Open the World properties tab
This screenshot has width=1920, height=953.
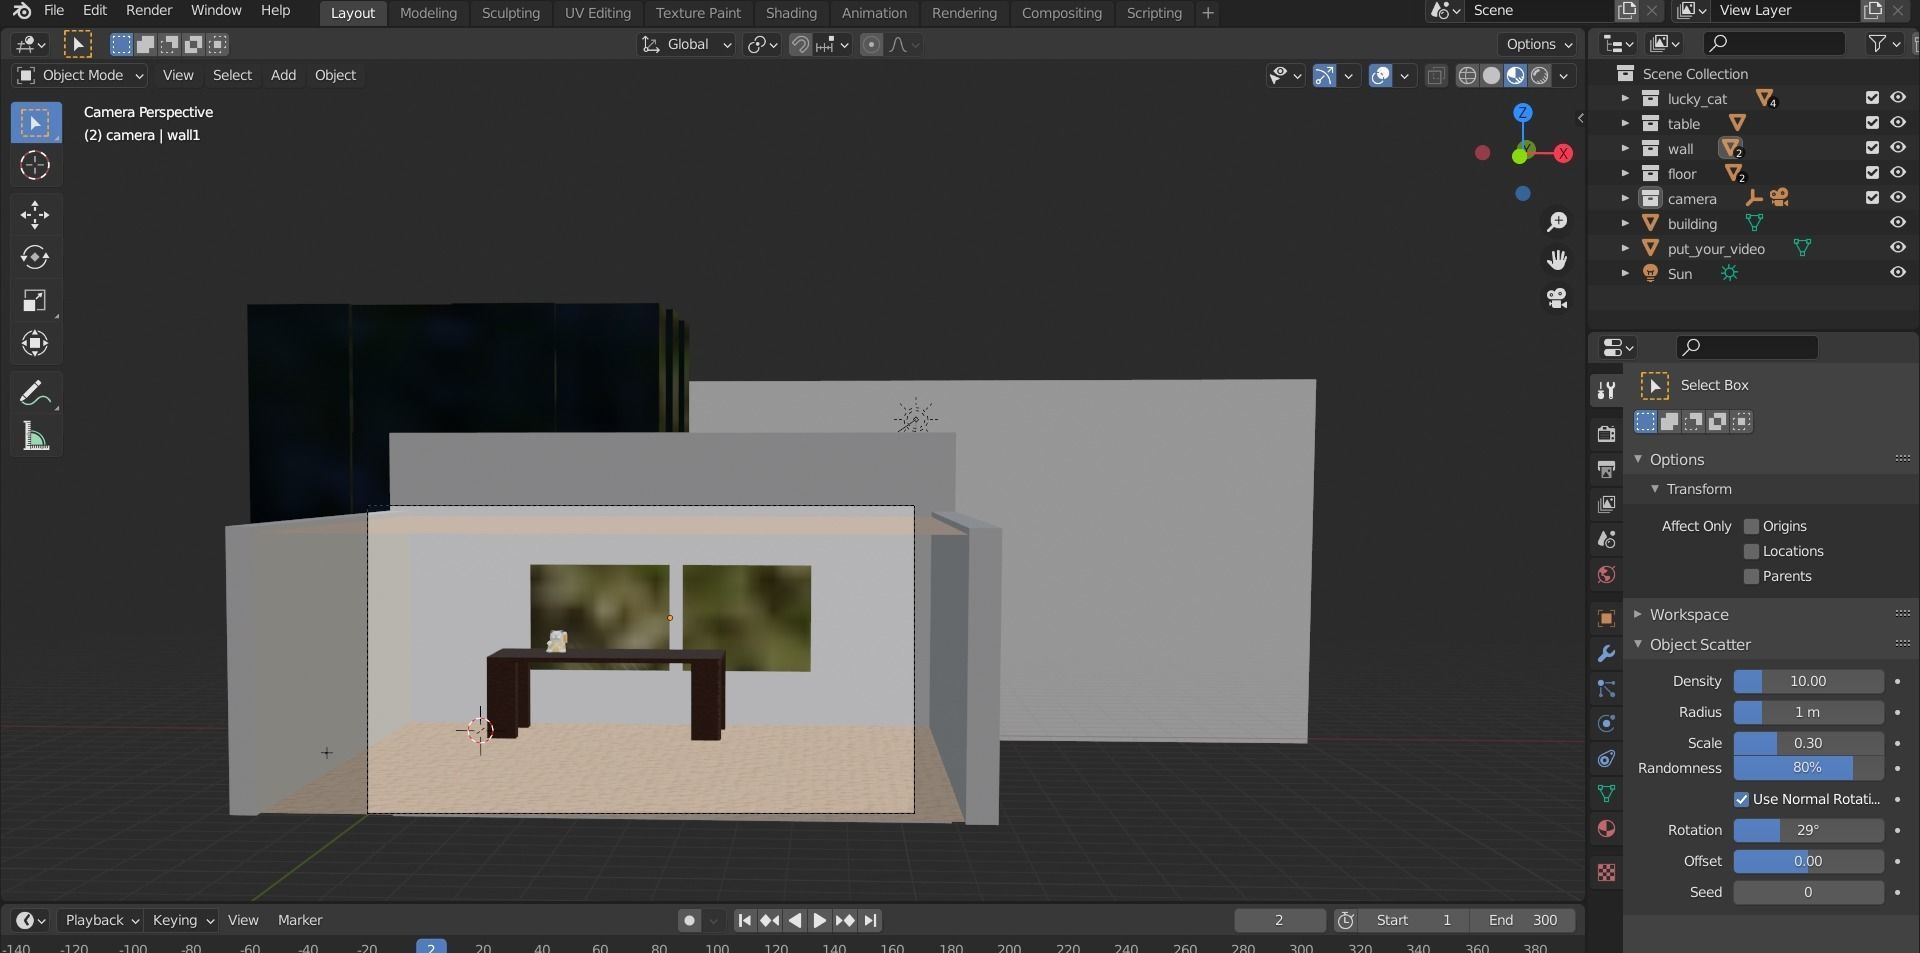pyautogui.click(x=1606, y=574)
